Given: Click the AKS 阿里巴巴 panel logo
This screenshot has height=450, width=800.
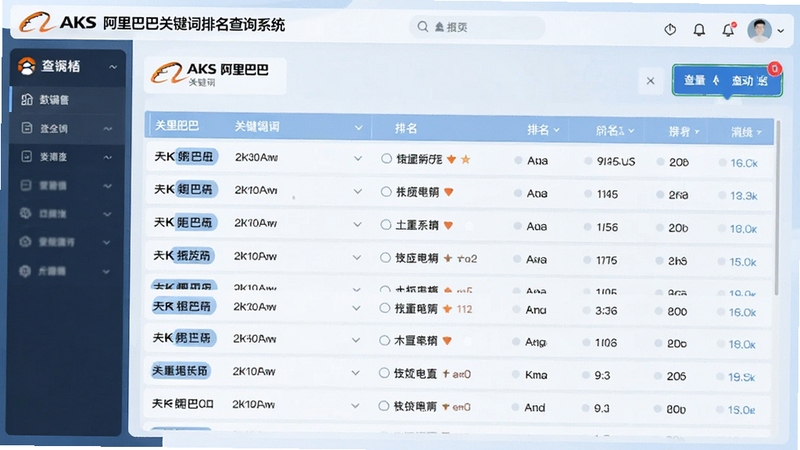Looking at the screenshot, I should [167, 73].
